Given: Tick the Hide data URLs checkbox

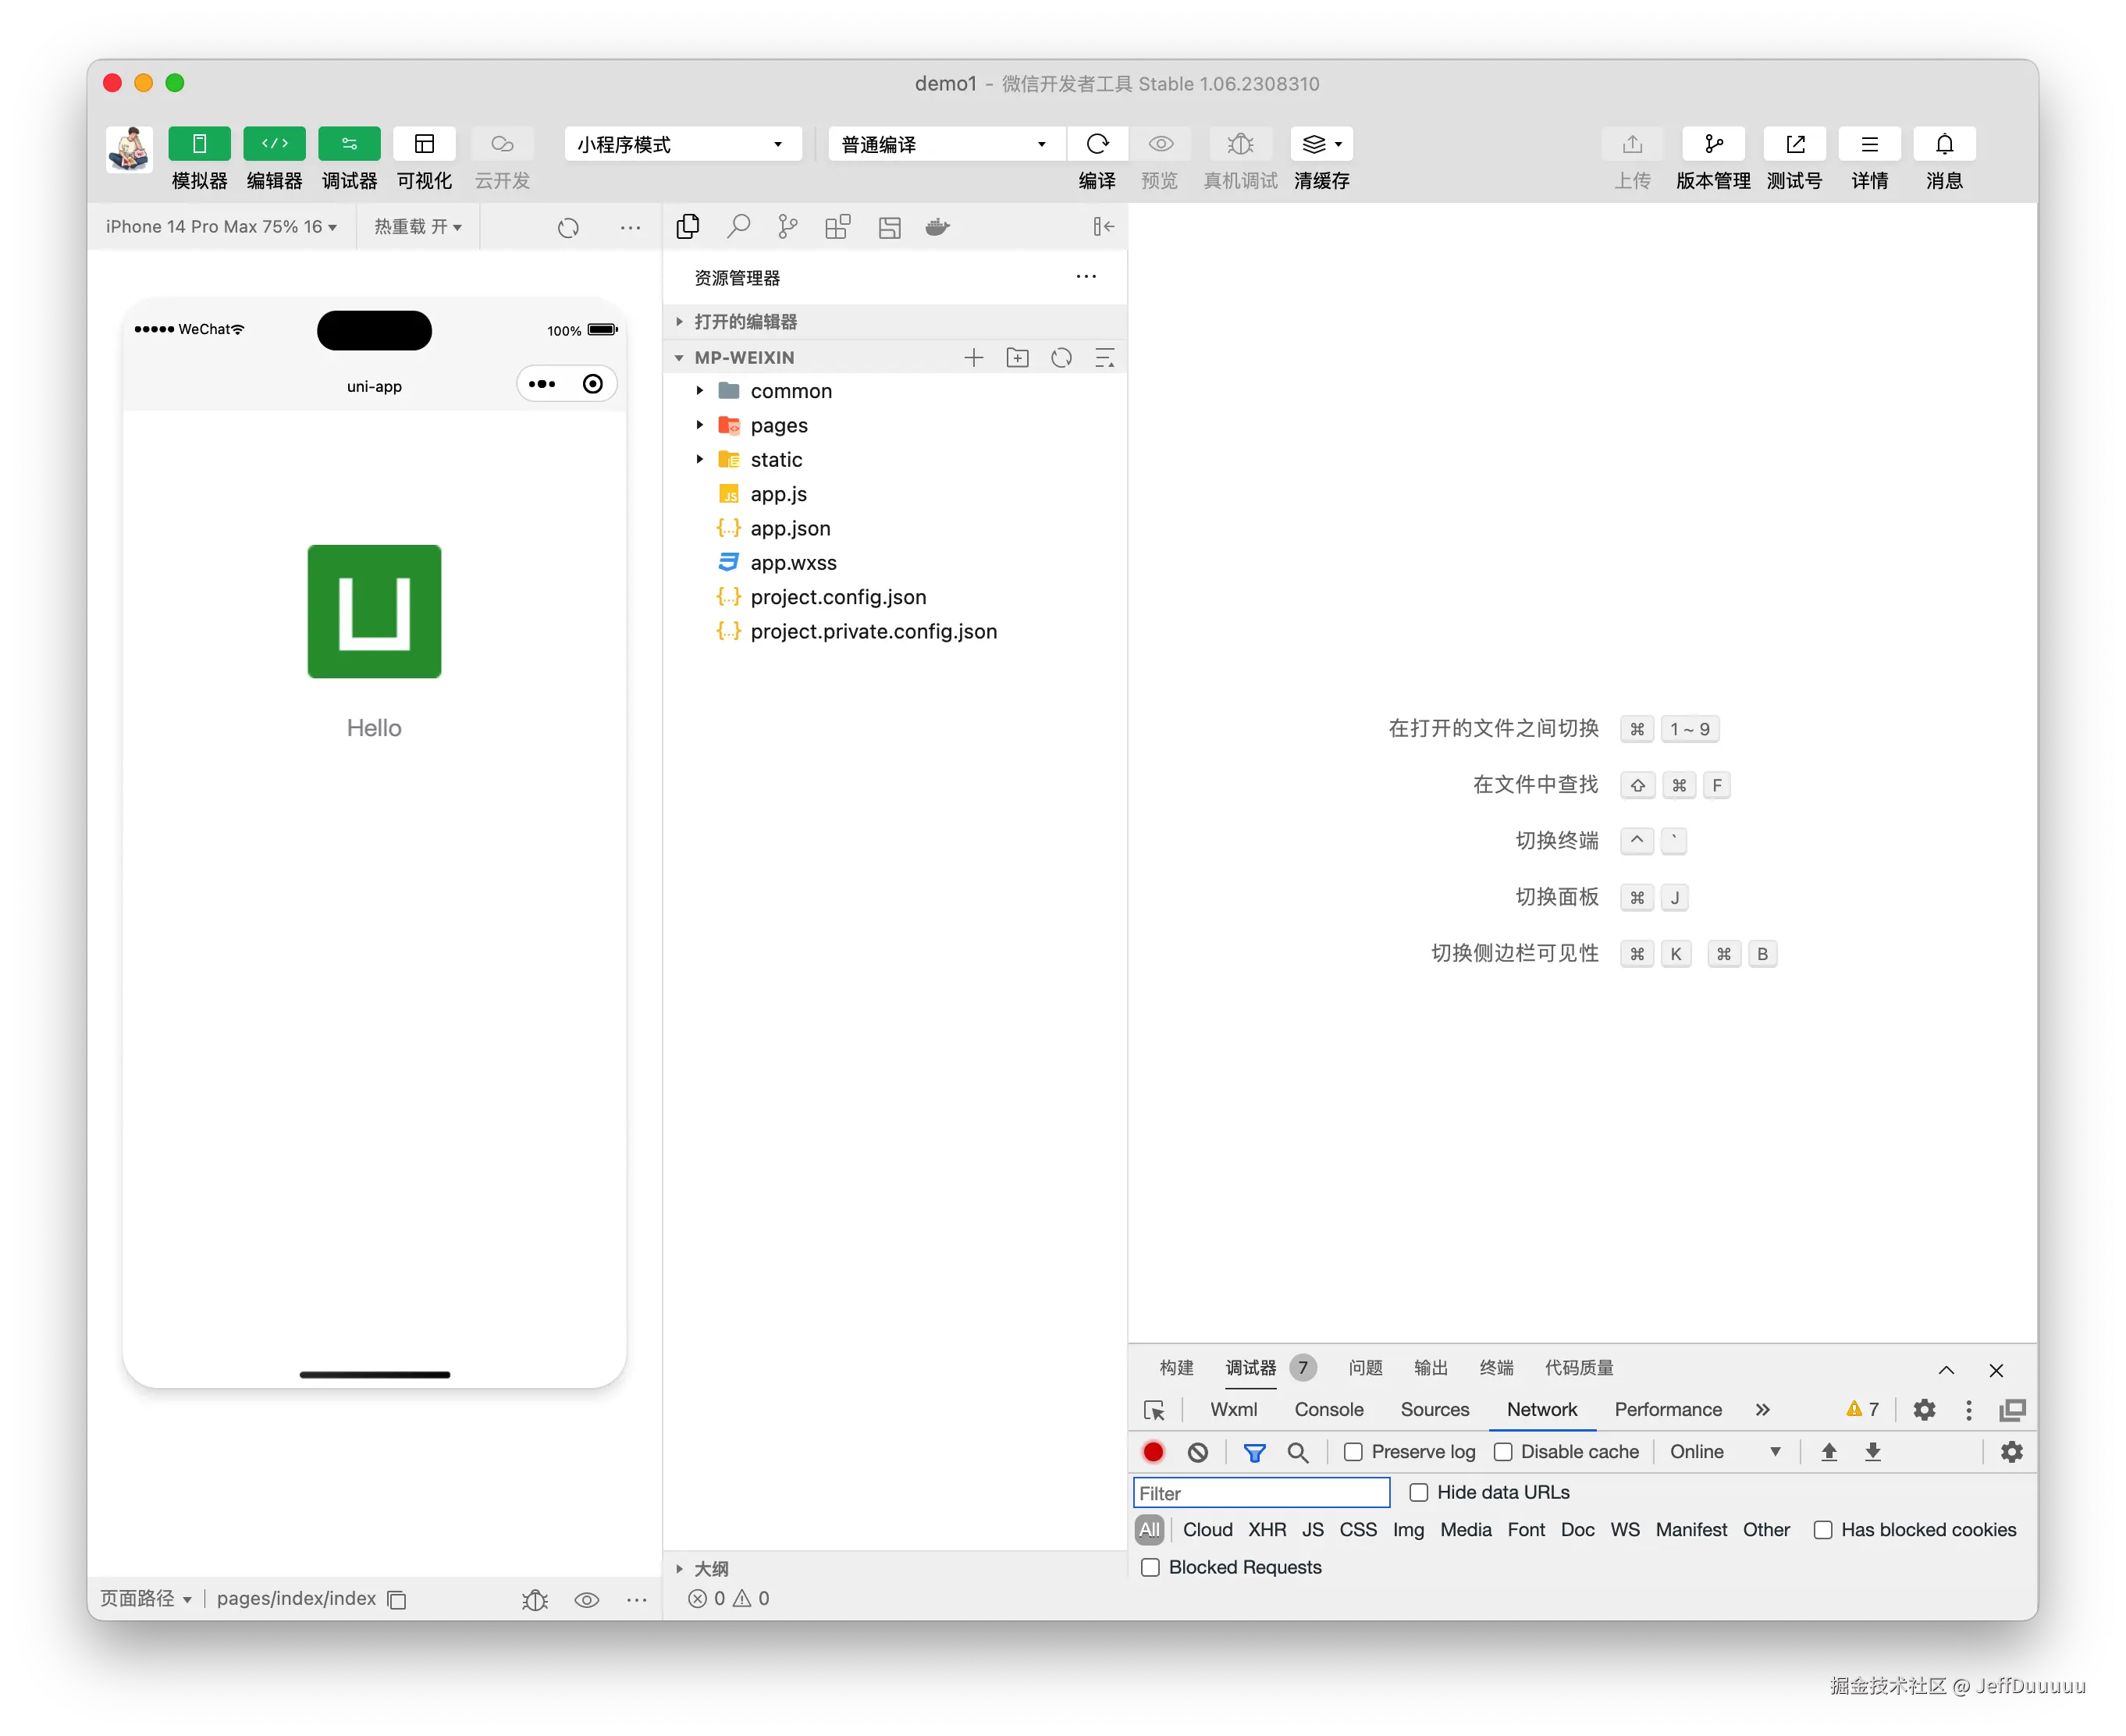Looking at the screenshot, I should [x=1418, y=1493].
